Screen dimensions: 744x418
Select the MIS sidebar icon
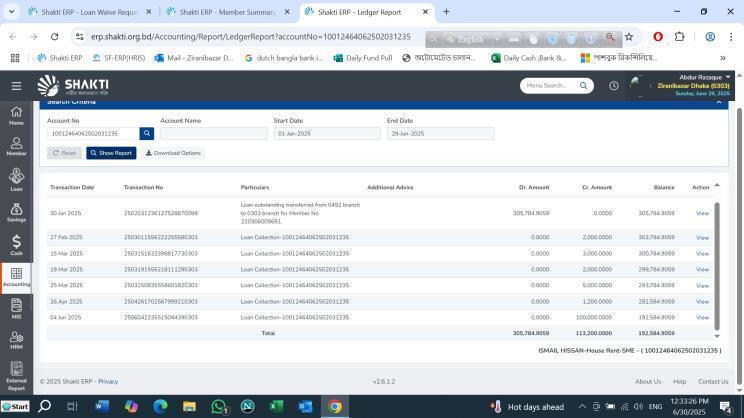pyautogui.click(x=16, y=309)
